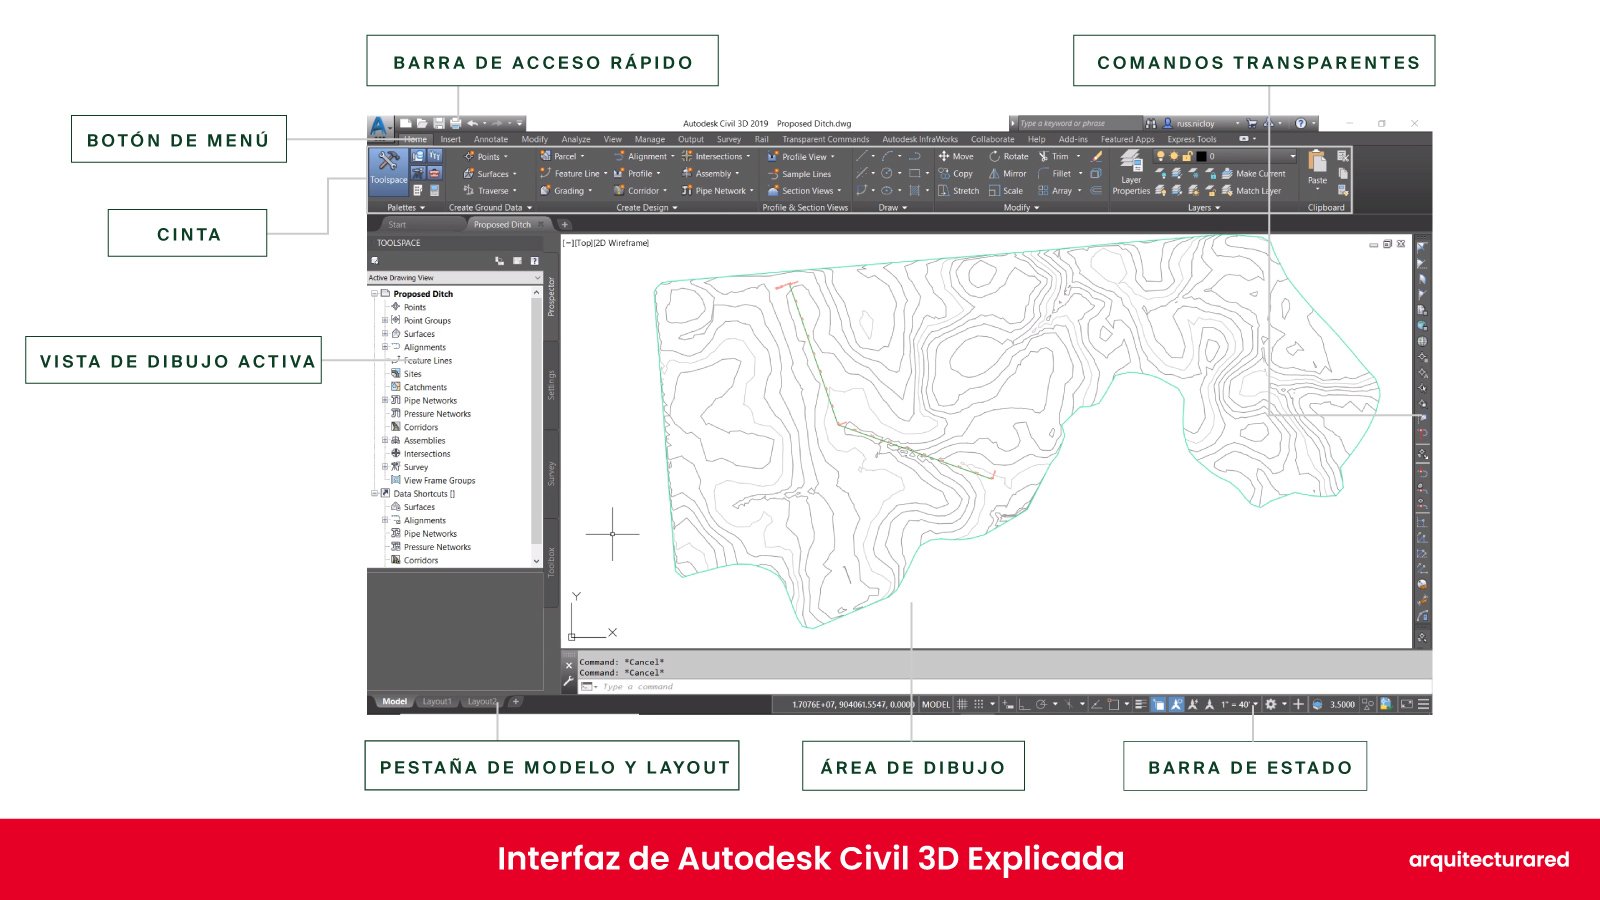The height and width of the screenshot is (900, 1600).
Task: Undo the last action with Undo arrow
Action: point(472,123)
